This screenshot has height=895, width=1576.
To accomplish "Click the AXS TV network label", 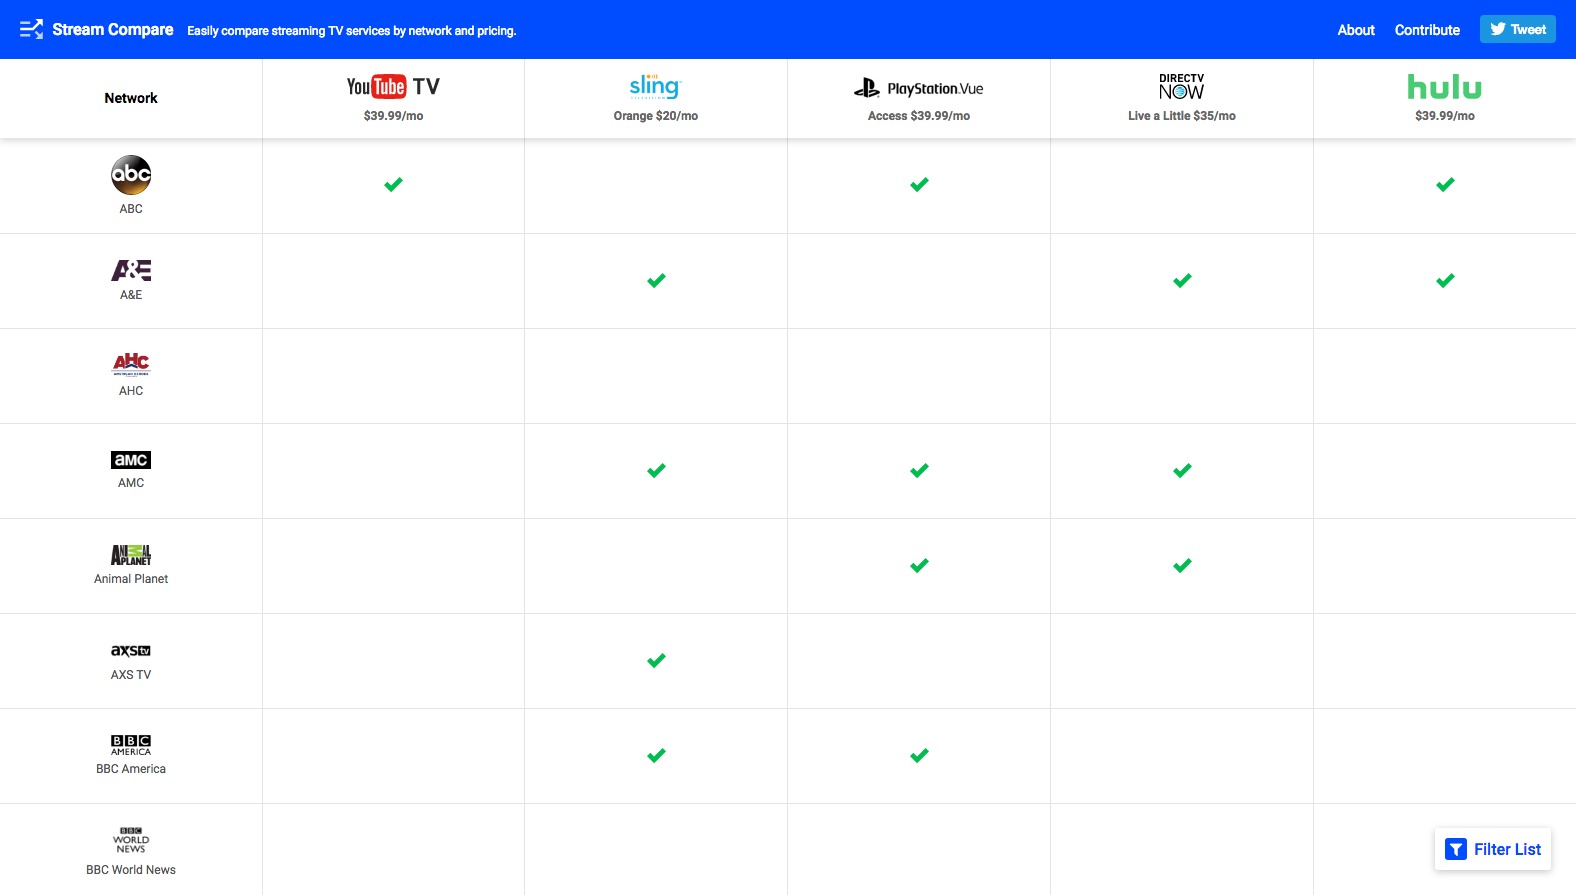I will click(131, 675).
